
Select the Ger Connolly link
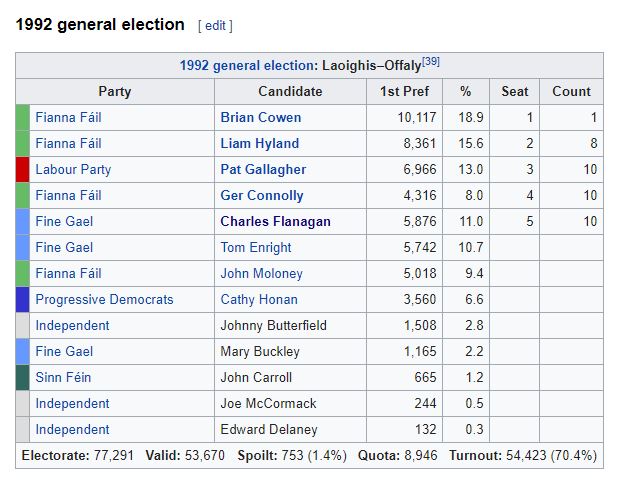[262, 196]
